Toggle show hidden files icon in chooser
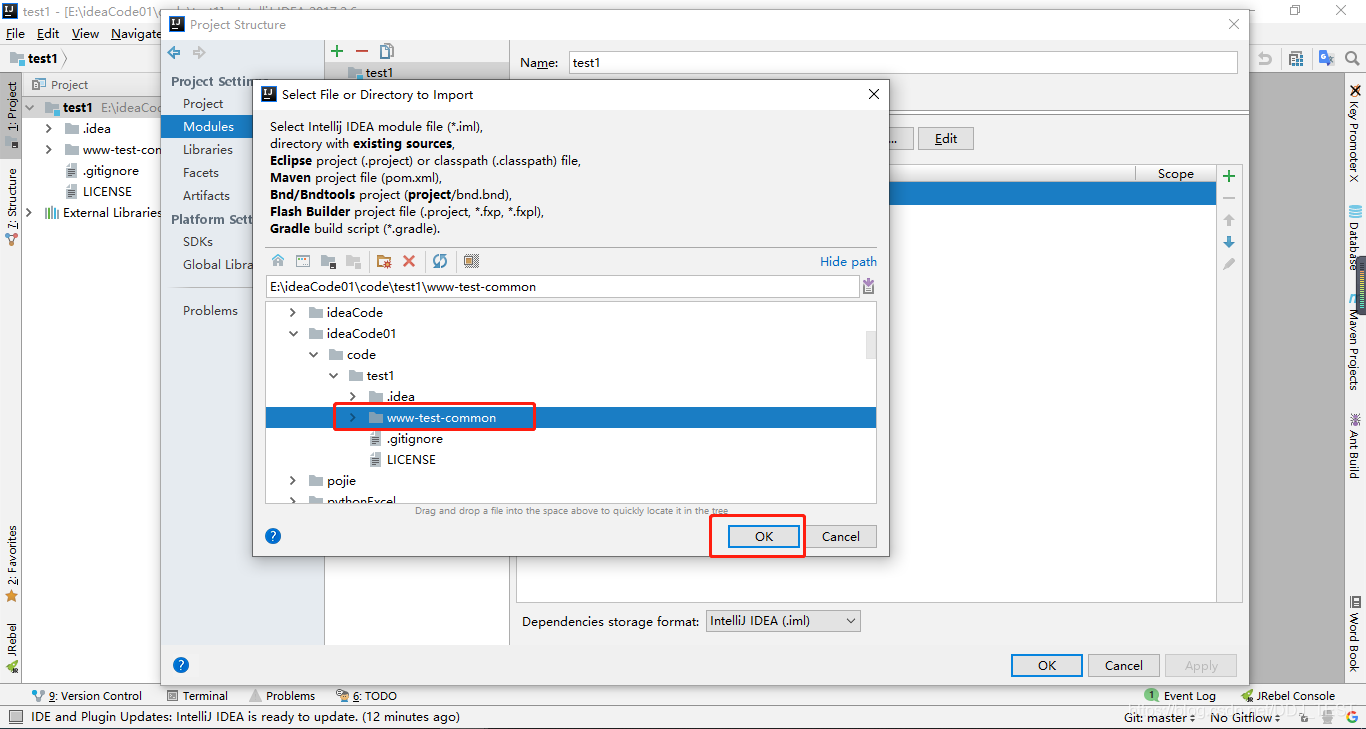Image resolution: width=1366 pixels, height=729 pixels. [472, 261]
